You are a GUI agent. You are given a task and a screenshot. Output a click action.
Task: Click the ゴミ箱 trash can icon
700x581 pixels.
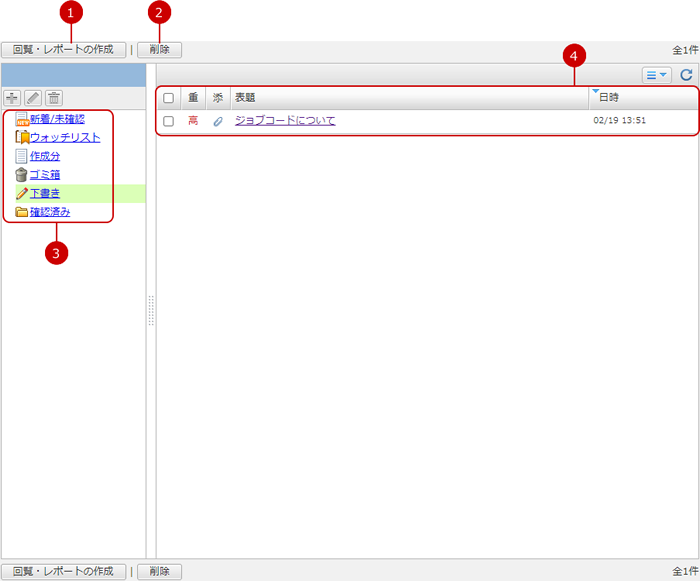(x=21, y=175)
